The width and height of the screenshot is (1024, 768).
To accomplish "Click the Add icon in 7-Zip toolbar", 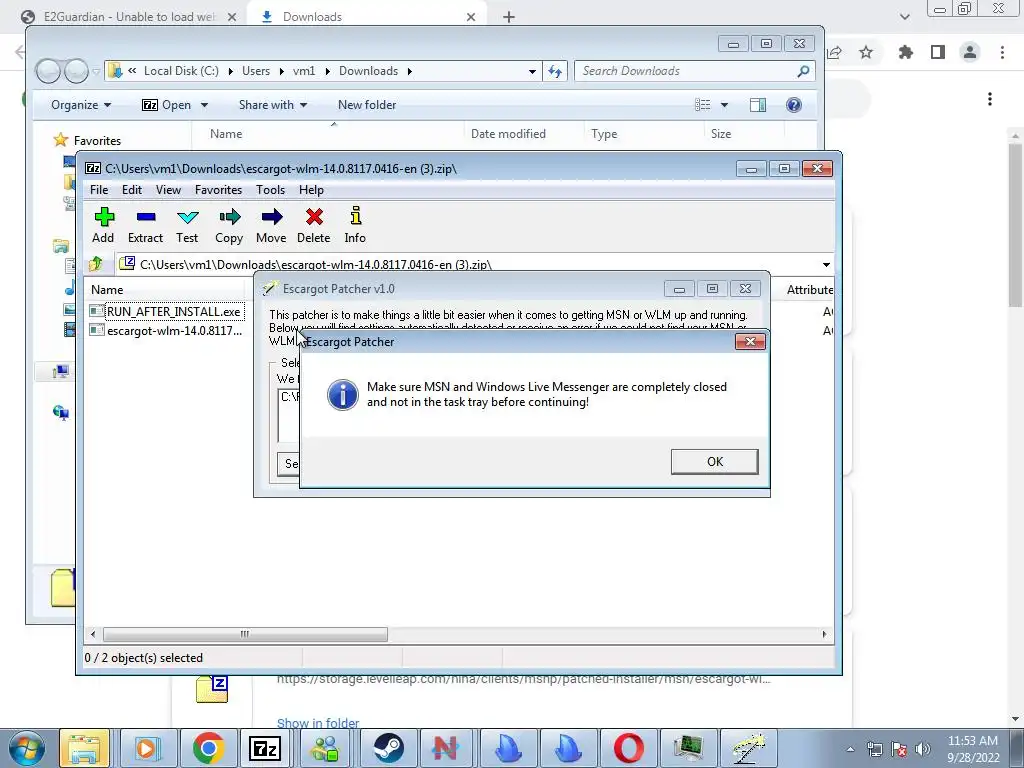I will point(103,226).
